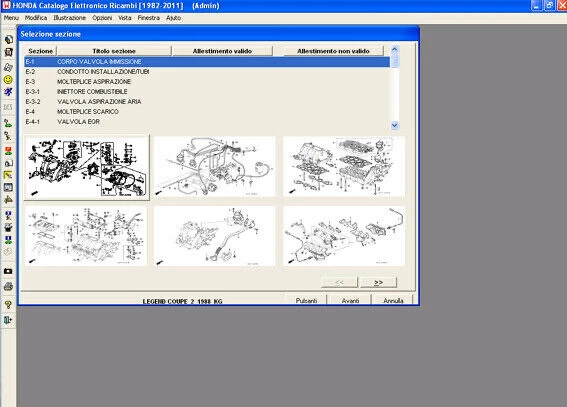Select row E-3 MOLTEPLICE ASPIRAZIONE
The height and width of the screenshot is (407, 567).
pos(207,82)
